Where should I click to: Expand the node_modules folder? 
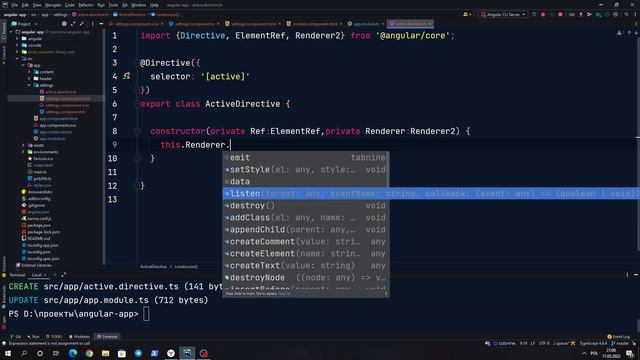coord(17,52)
